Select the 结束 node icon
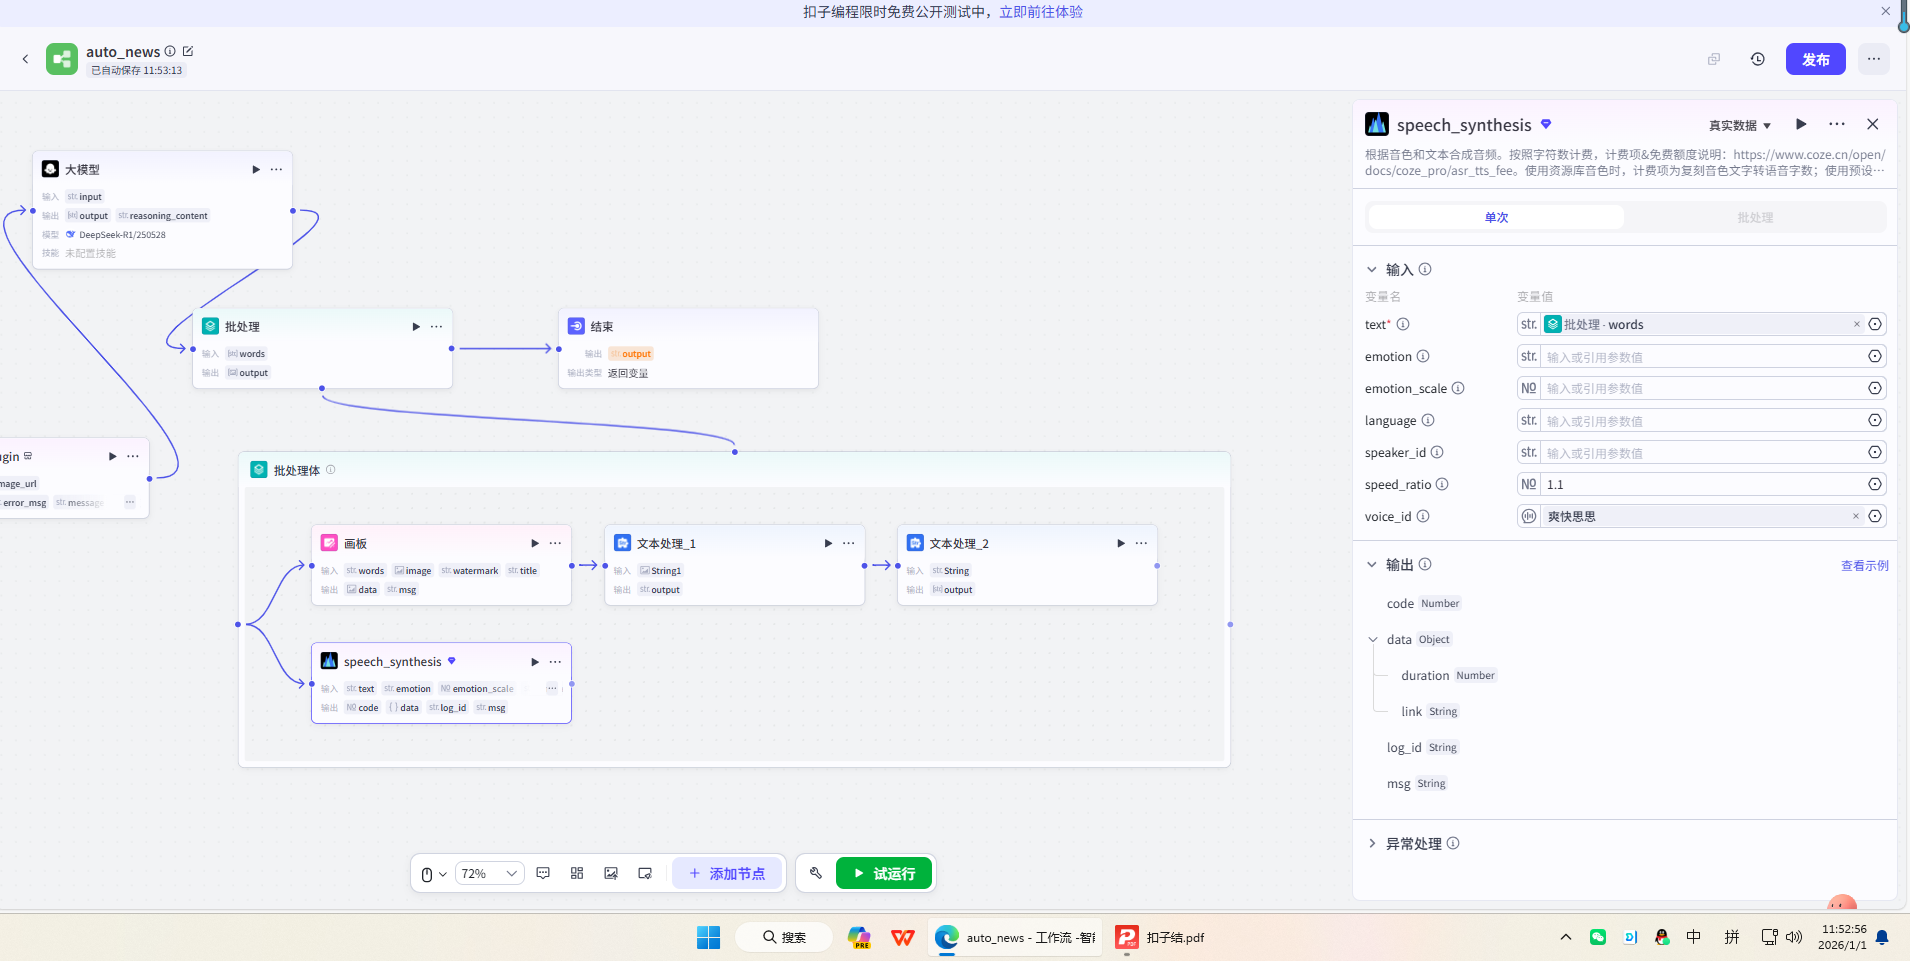 tap(576, 326)
